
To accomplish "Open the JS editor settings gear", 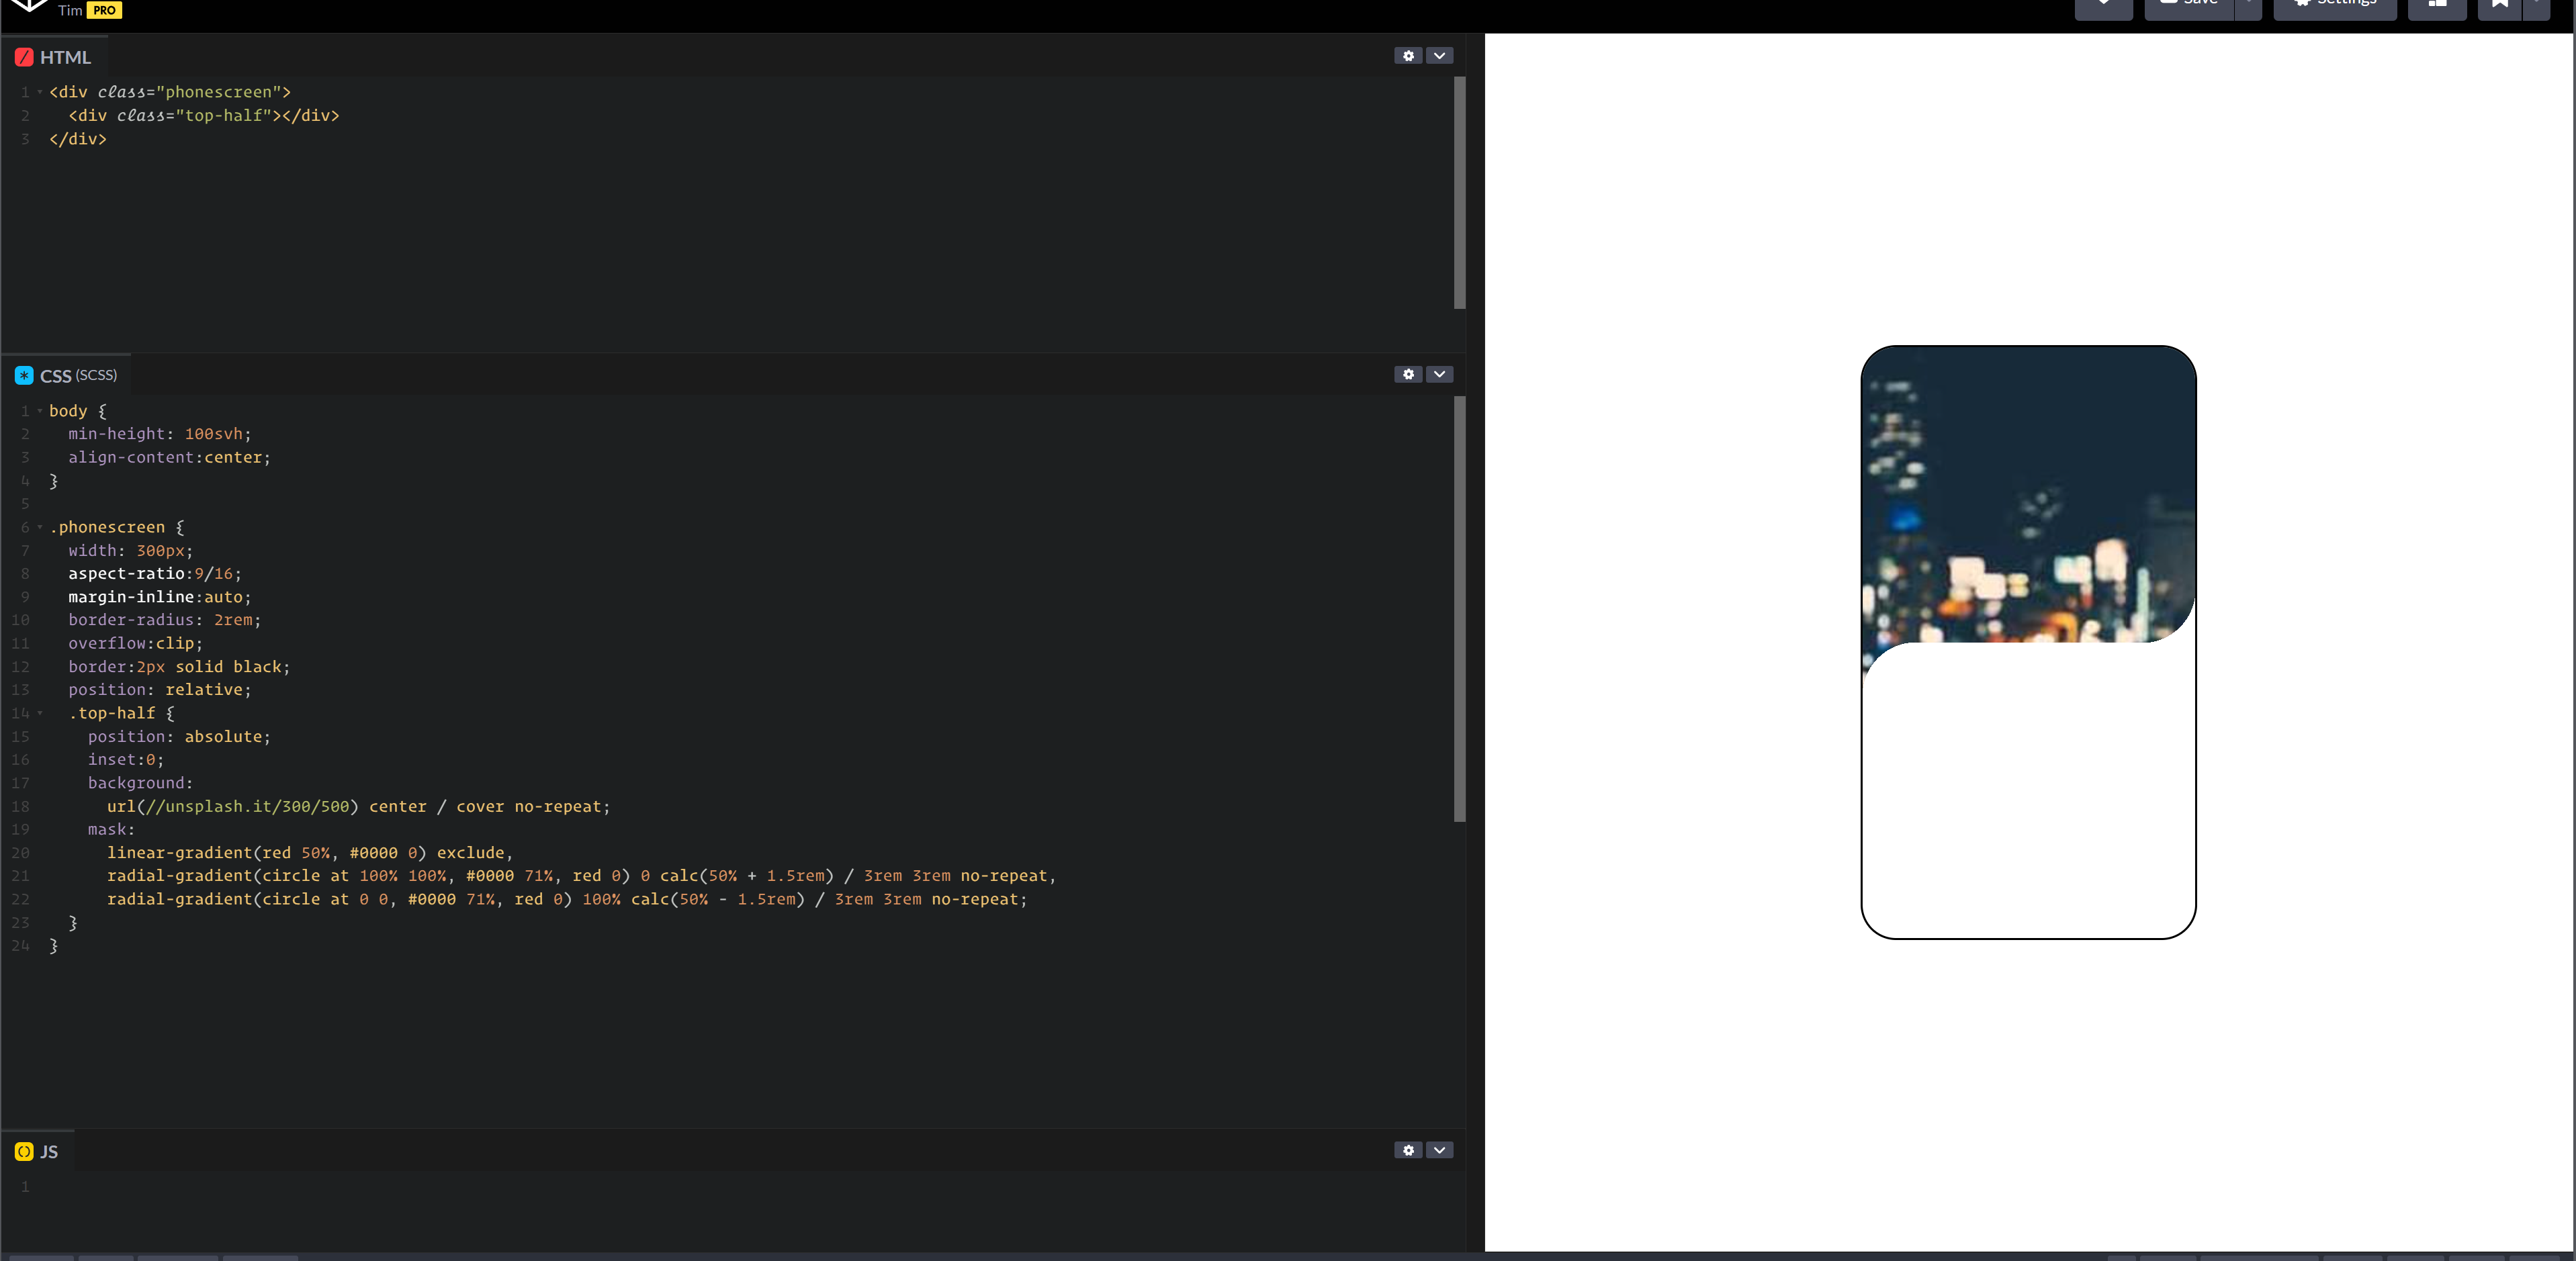I will point(1408,1150).
